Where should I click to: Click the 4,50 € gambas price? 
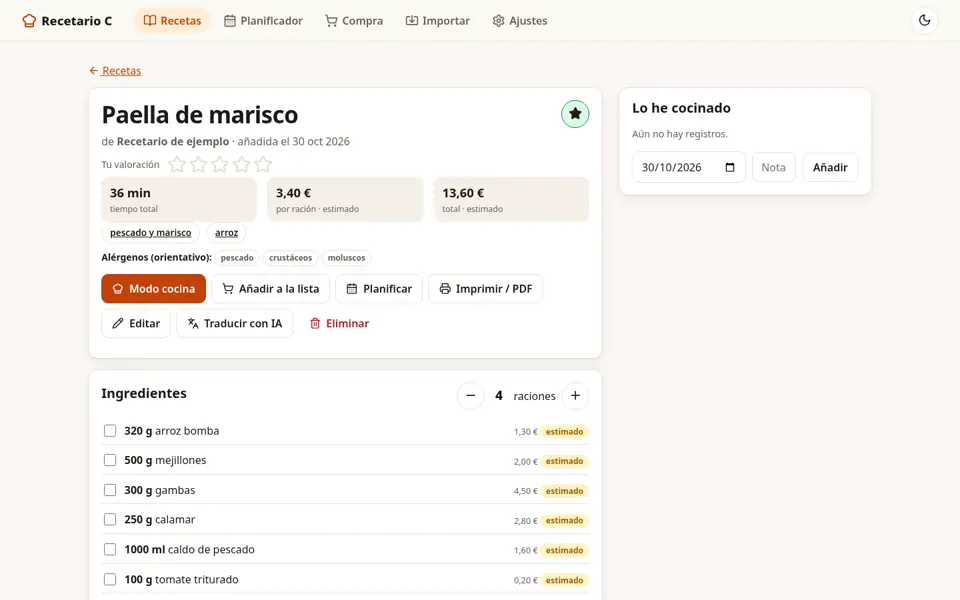coord(525,491)
